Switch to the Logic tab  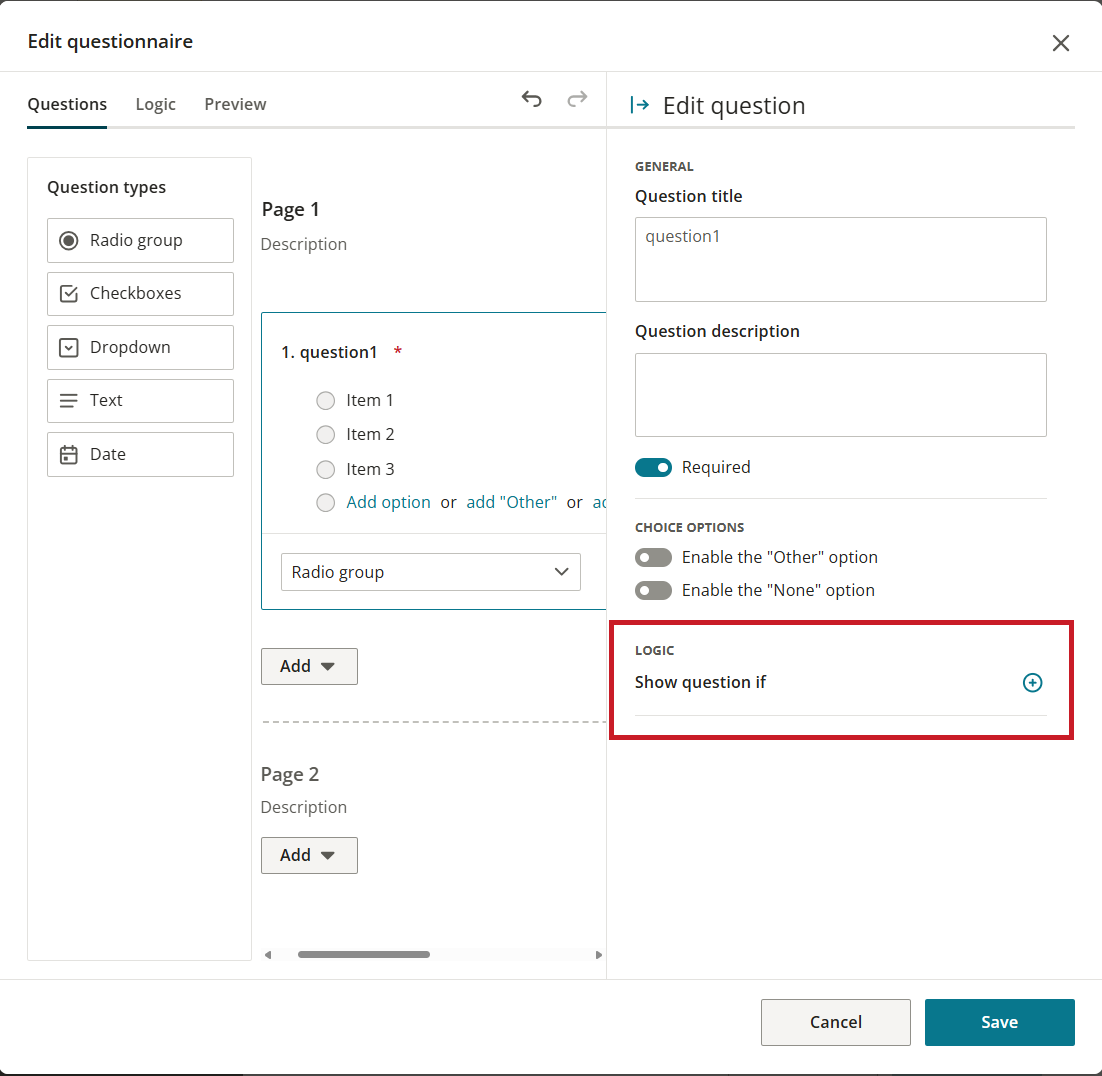[155, 104]
